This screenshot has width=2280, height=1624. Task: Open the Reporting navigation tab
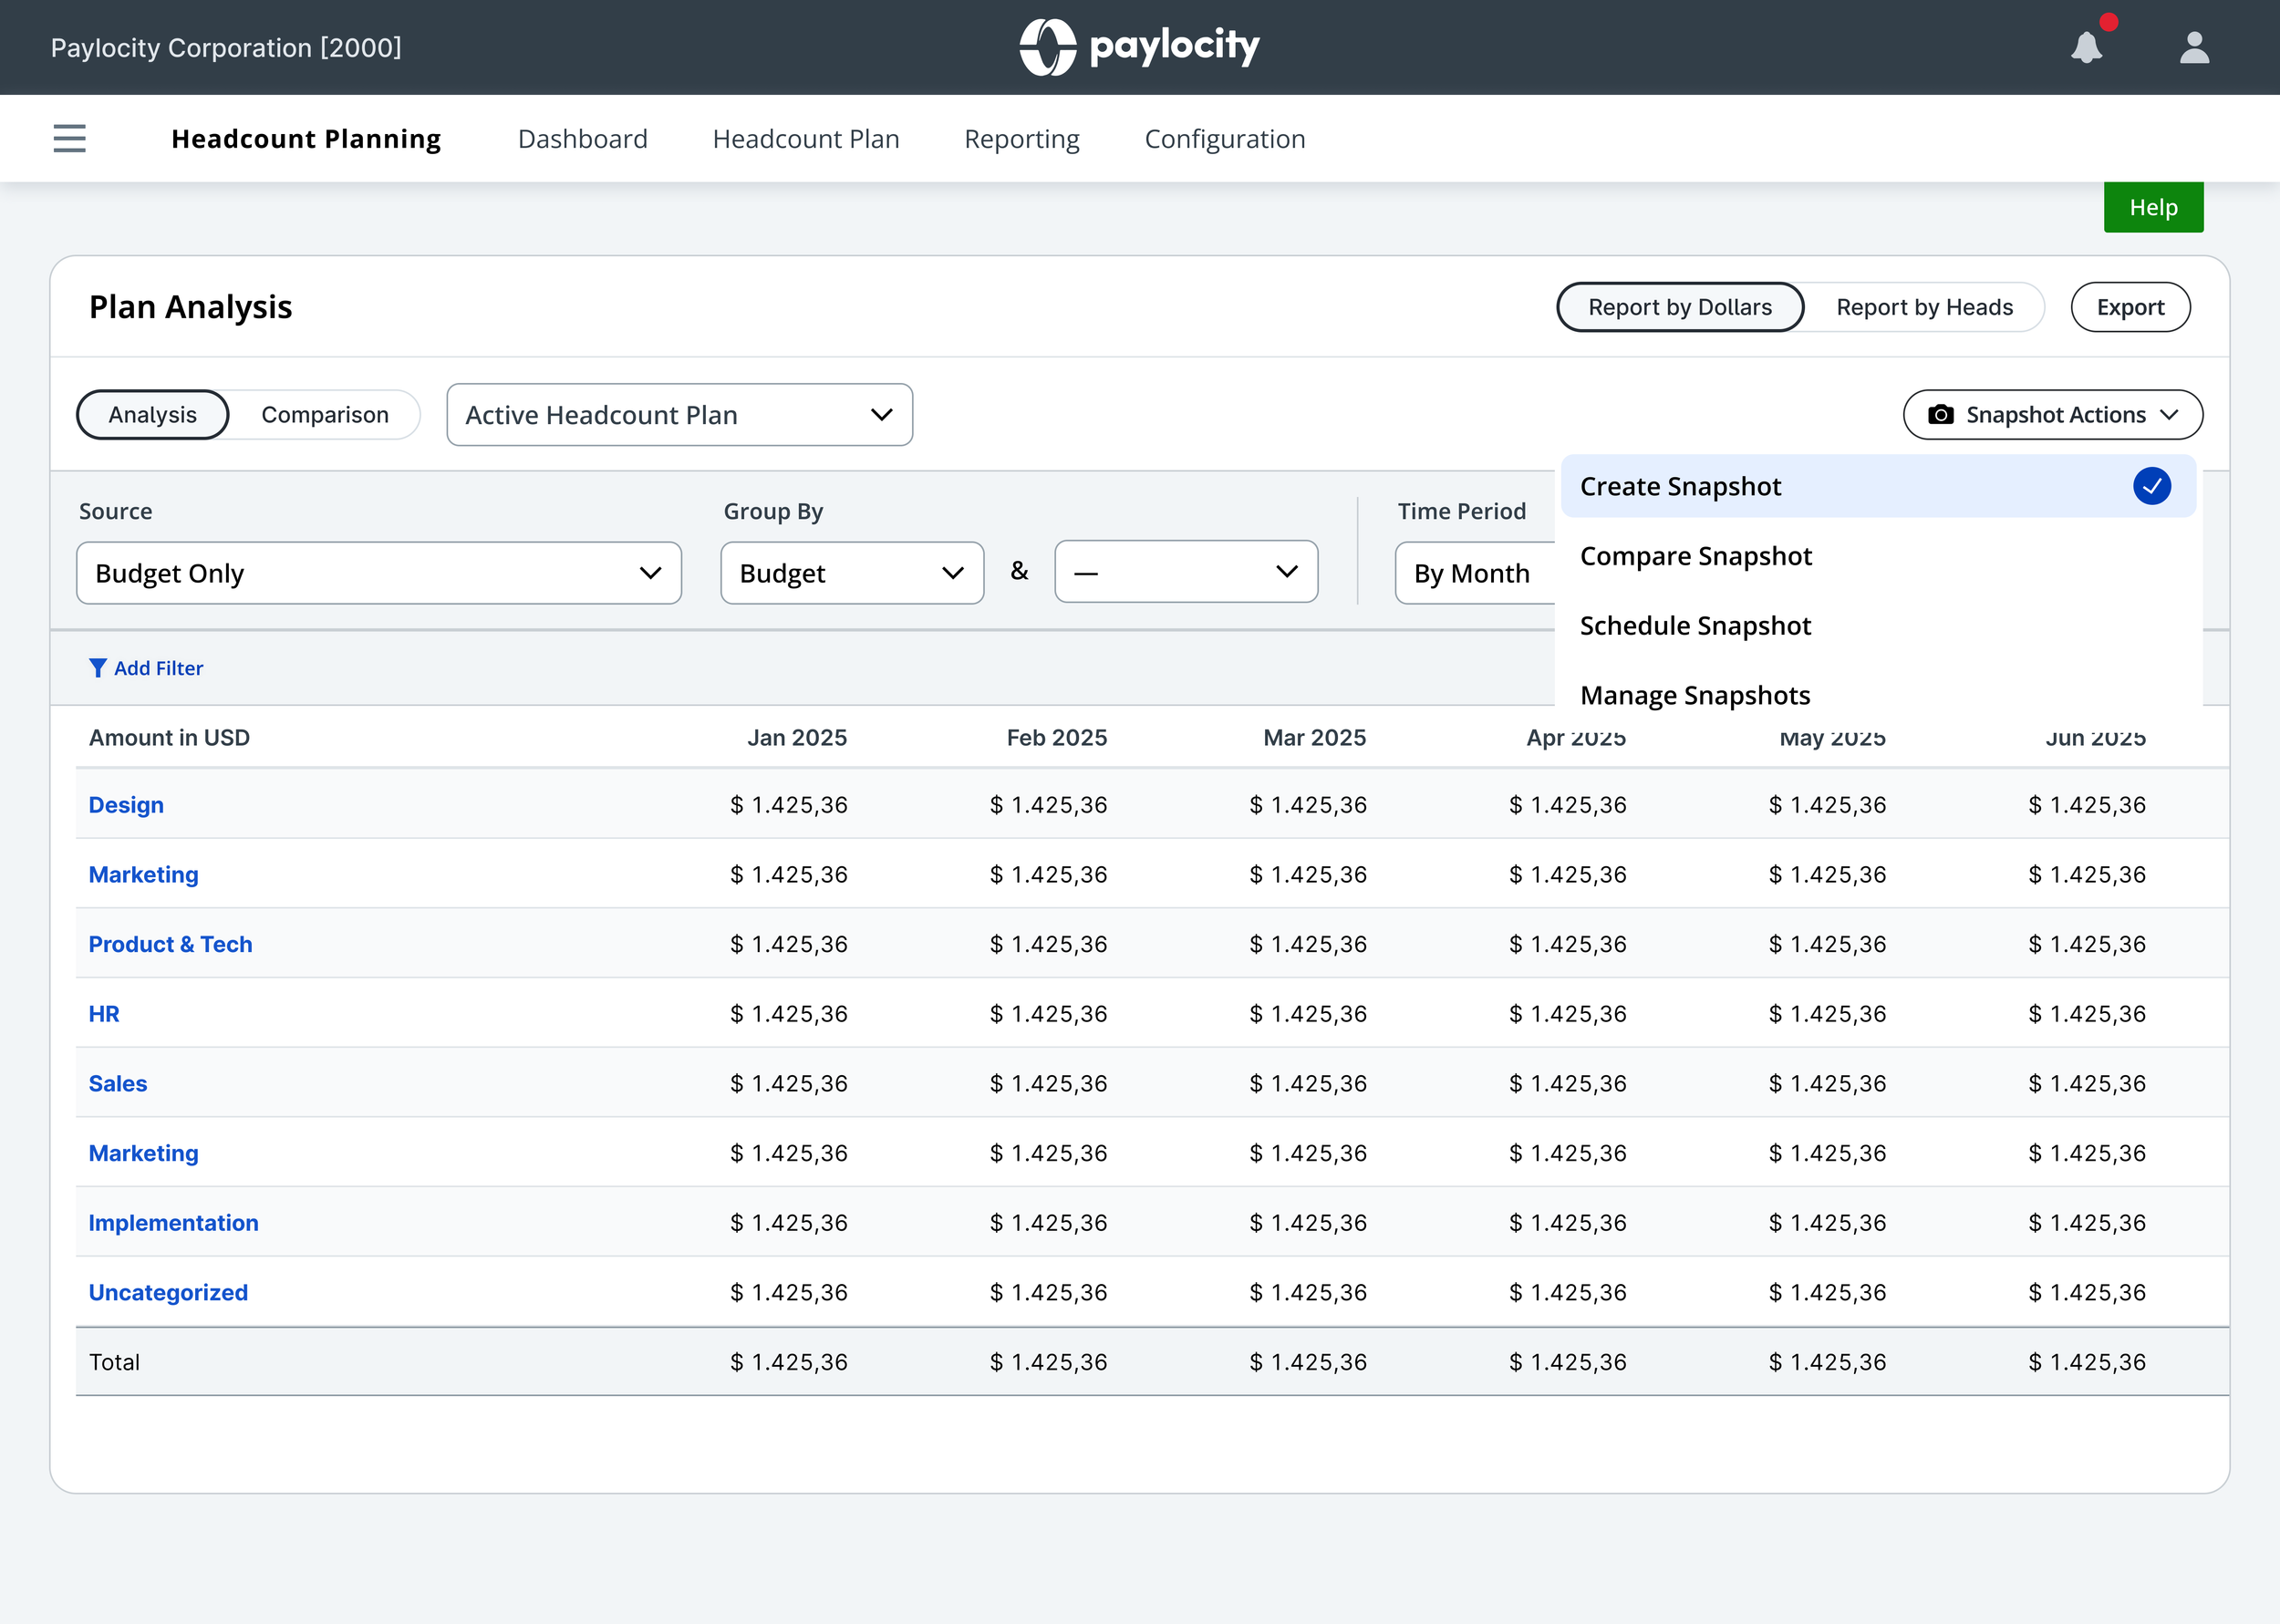tap(1021, 139)
